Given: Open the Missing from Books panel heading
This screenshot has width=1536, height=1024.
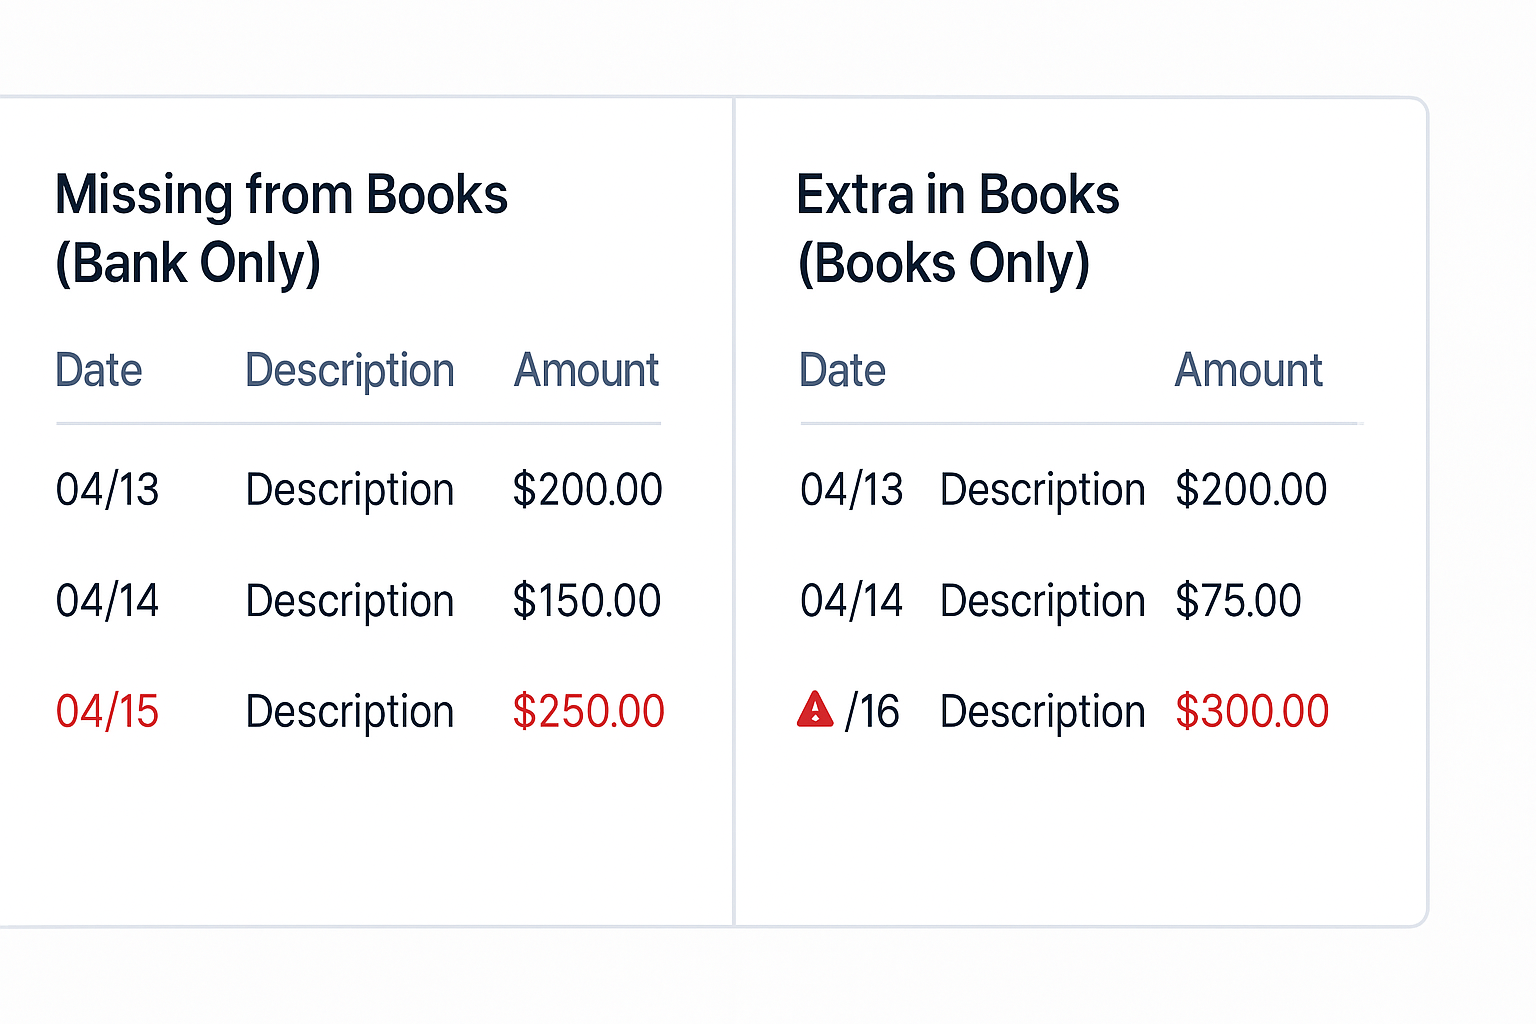Looking at the screenshot, I should pos(281,228).
